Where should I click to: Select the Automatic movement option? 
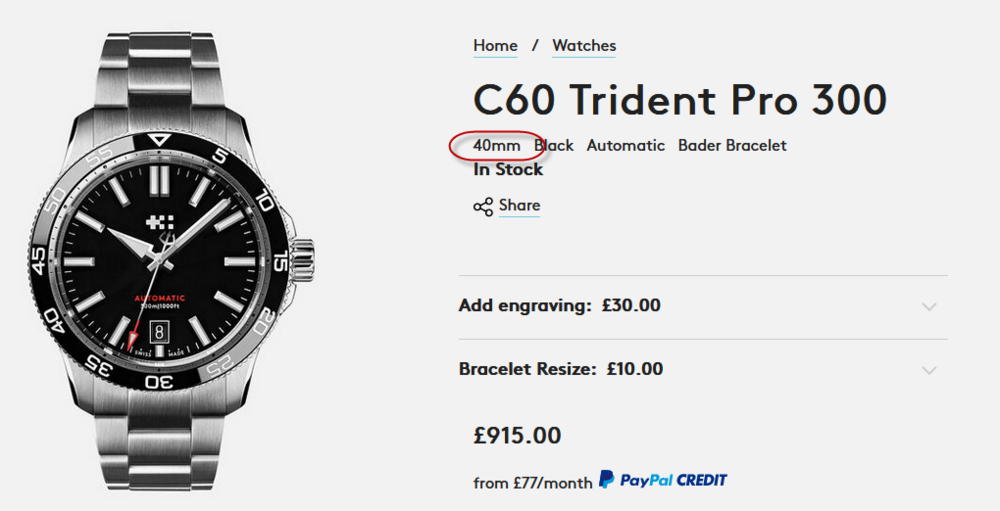coord(625,146)
